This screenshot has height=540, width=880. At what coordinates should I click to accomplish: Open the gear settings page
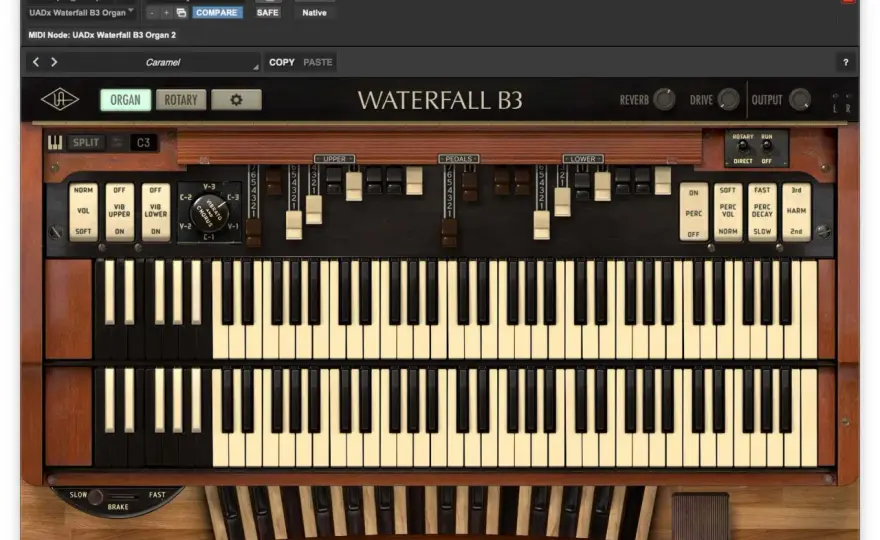236,100
